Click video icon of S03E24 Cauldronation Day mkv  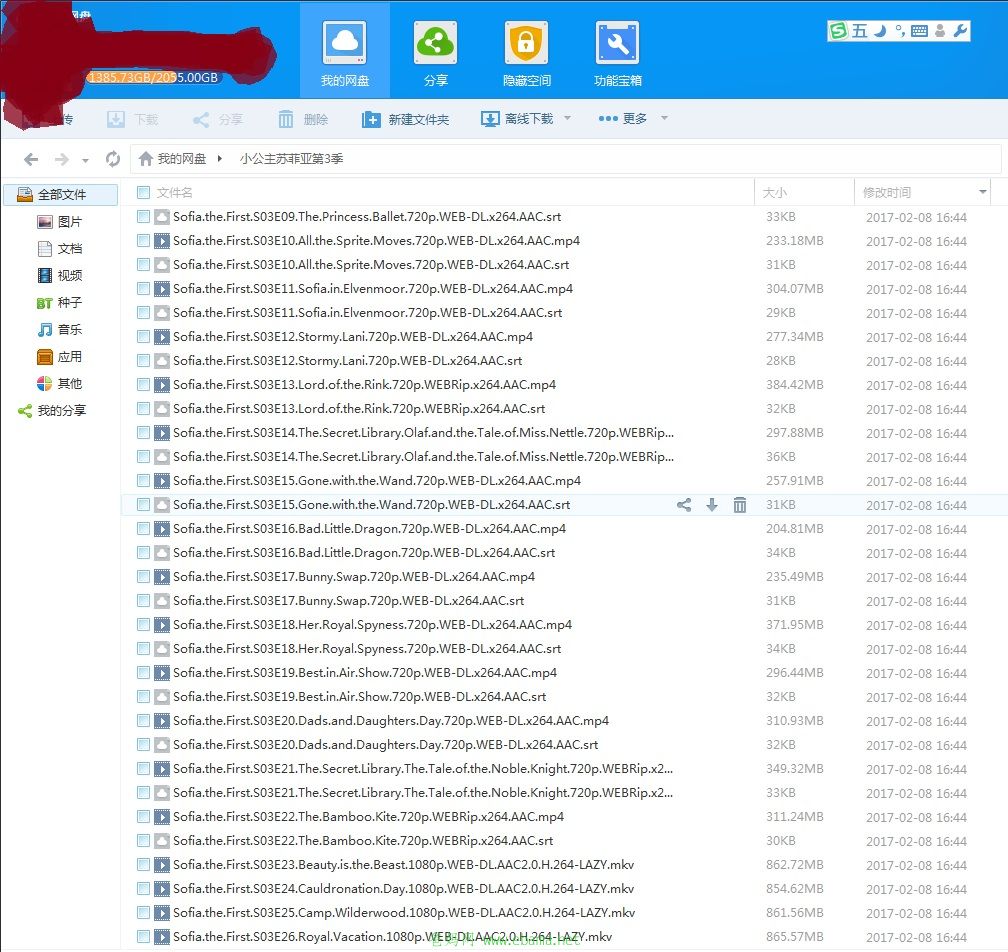[162, 889]
